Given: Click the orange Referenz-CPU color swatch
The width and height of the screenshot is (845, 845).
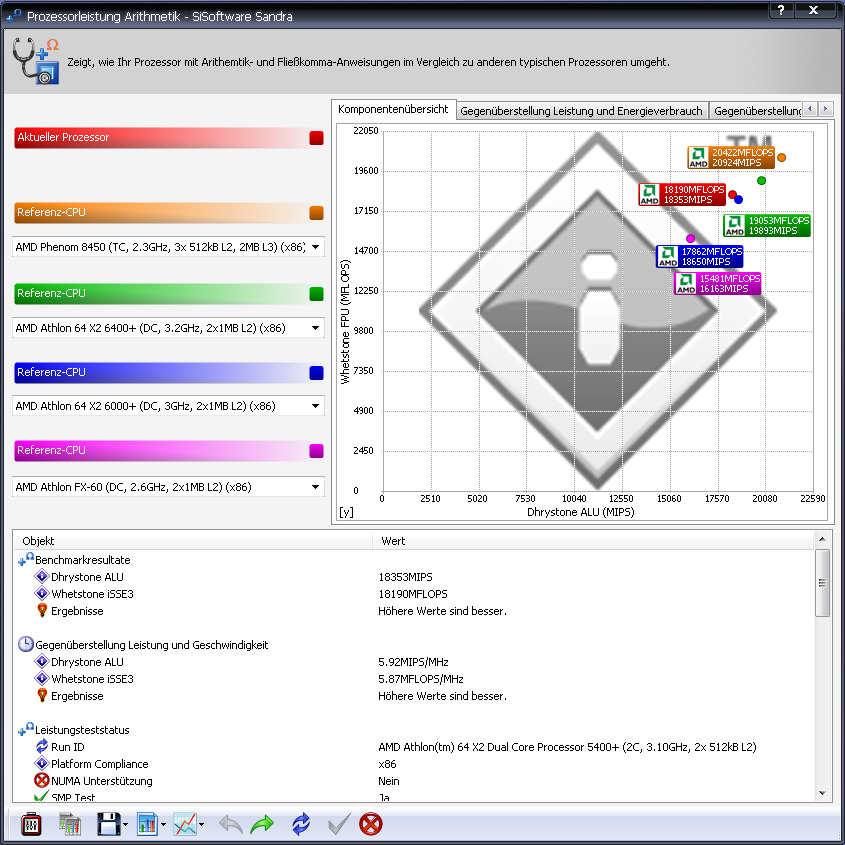Looking at the screenshot, I should point(316,213).
